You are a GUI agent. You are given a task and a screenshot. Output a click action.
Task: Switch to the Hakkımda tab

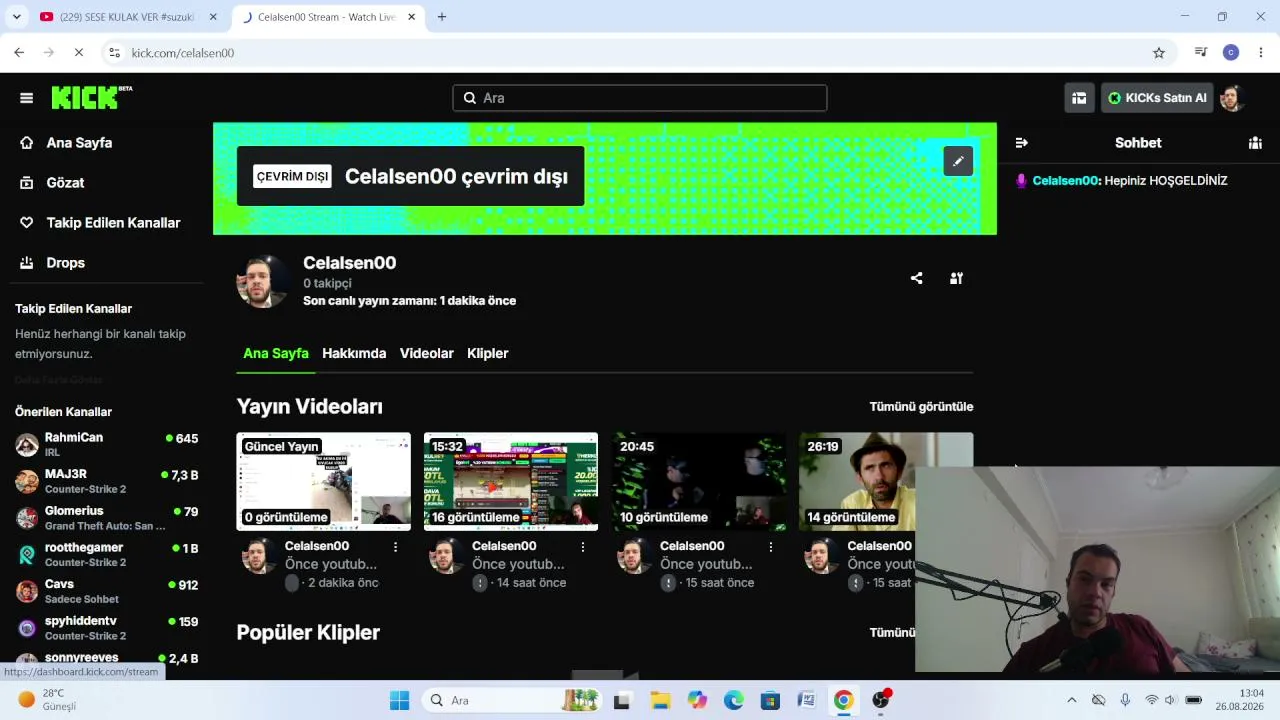pos(354,353)
